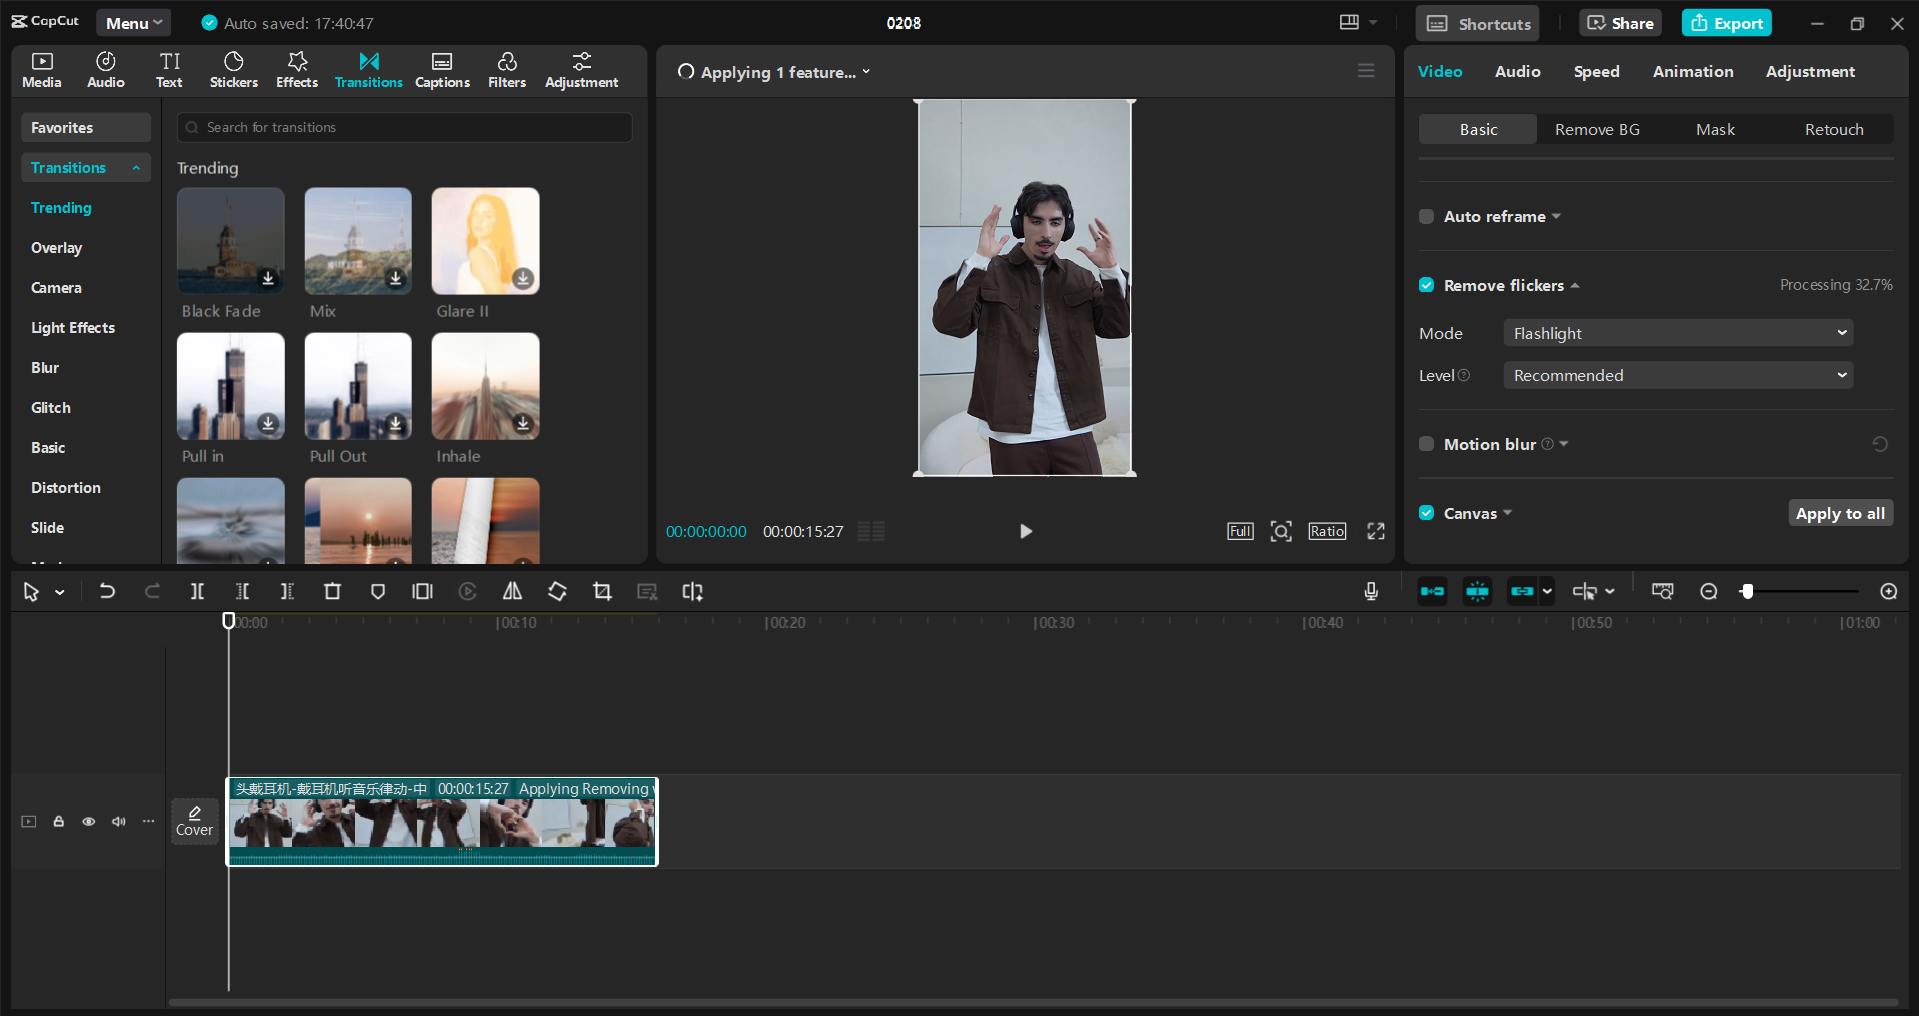
Task: Select the Split tool in the timeline toolbar
Action: (197, 591)
